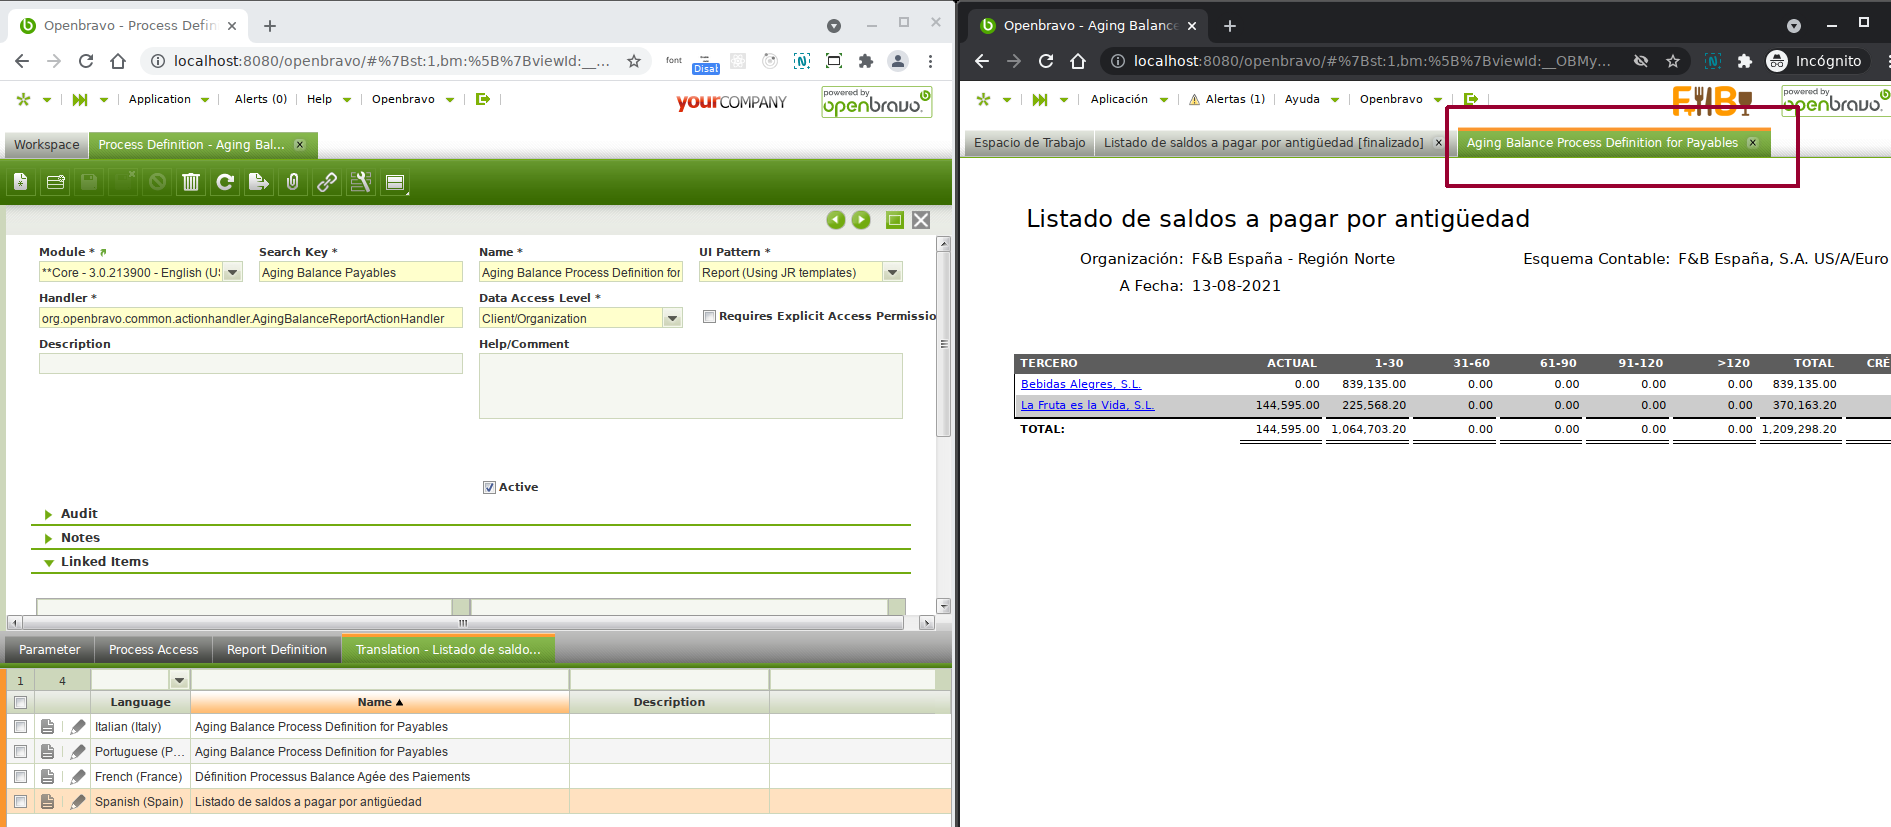This screenshot has width=1891, height=827.
Task: Open the Parameter tab
Action: pyautogui.click(x=49, y=650)
